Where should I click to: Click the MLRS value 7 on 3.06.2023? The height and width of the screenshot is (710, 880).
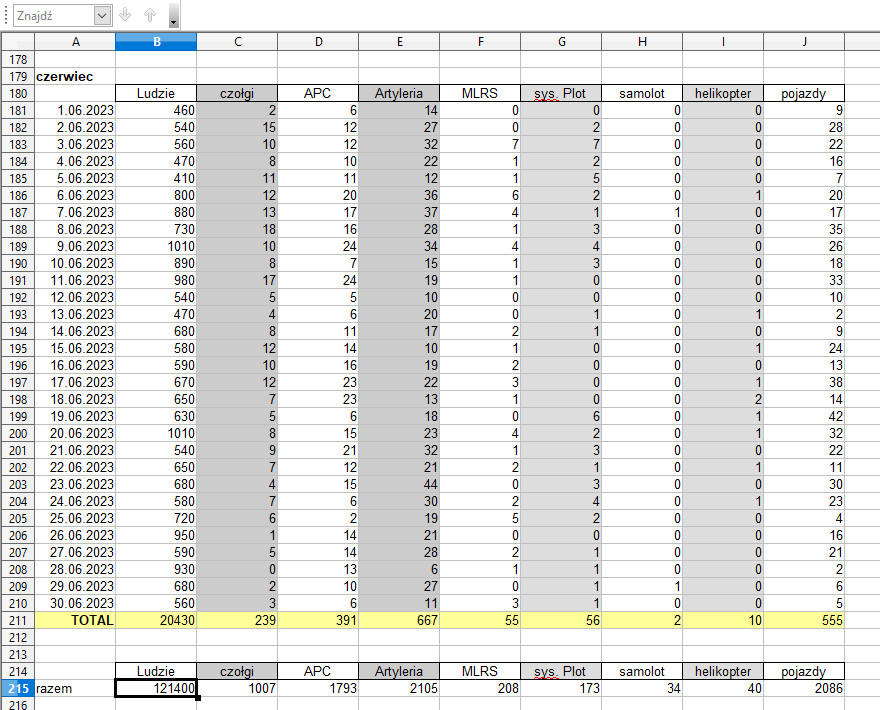coord(480,144)
